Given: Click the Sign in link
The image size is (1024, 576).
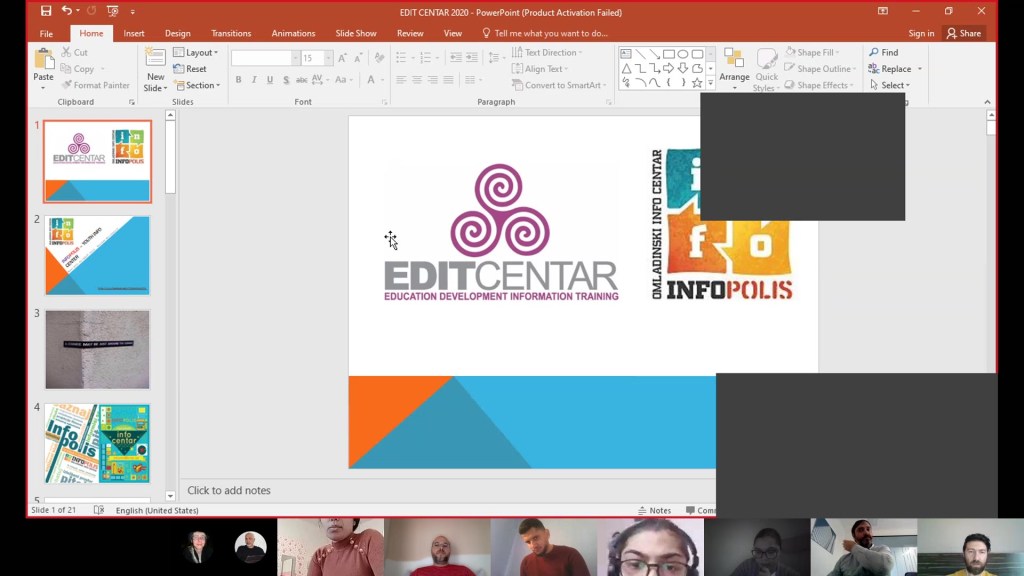Looking at the screenshot, I should pos(921,33).
